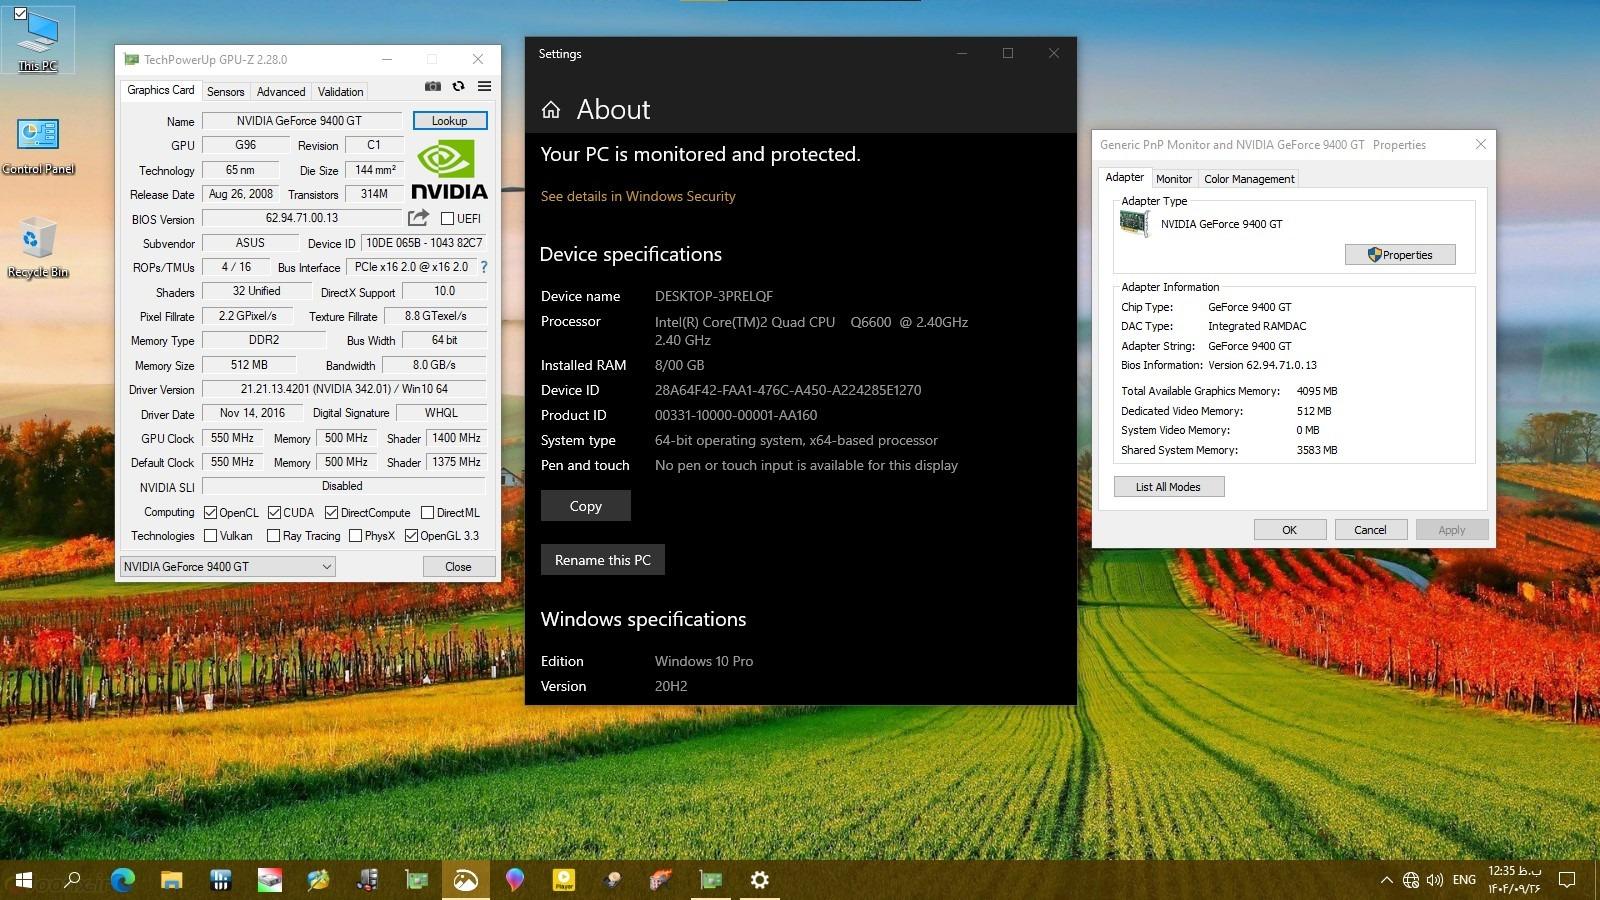Toggle the UEFI checkbox
The width and height of the screenshot is (1600, 900).
[447, 219]
